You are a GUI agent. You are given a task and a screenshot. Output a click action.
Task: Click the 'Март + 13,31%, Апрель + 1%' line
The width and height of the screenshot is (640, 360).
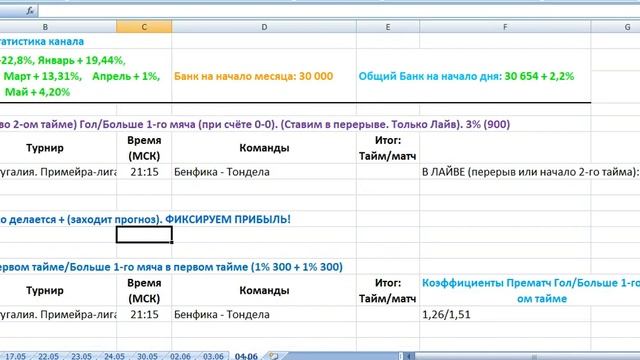(x=82, y=76)
